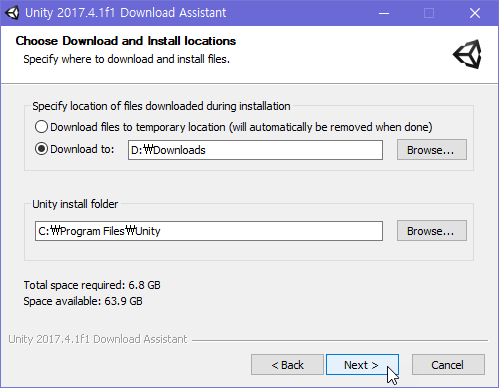Click the Choose Download and Install locations heading
499x388 pixels.
pos(126,41)
